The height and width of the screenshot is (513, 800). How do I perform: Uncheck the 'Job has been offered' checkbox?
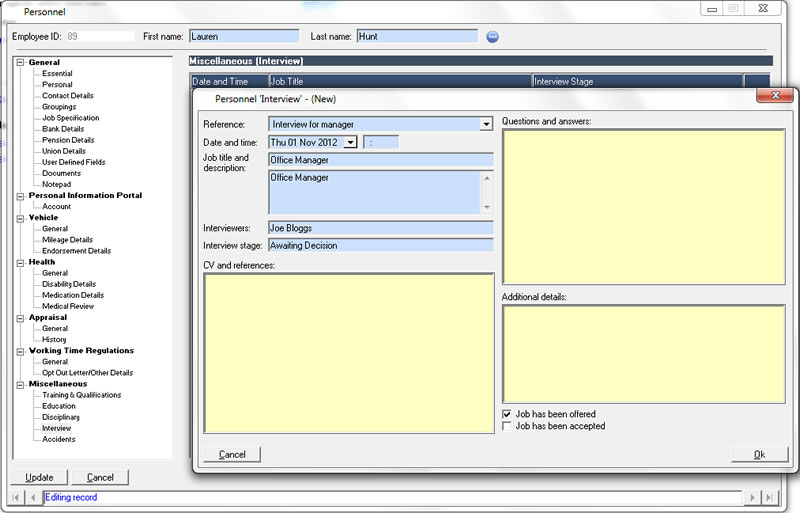[x=507, y=414]
